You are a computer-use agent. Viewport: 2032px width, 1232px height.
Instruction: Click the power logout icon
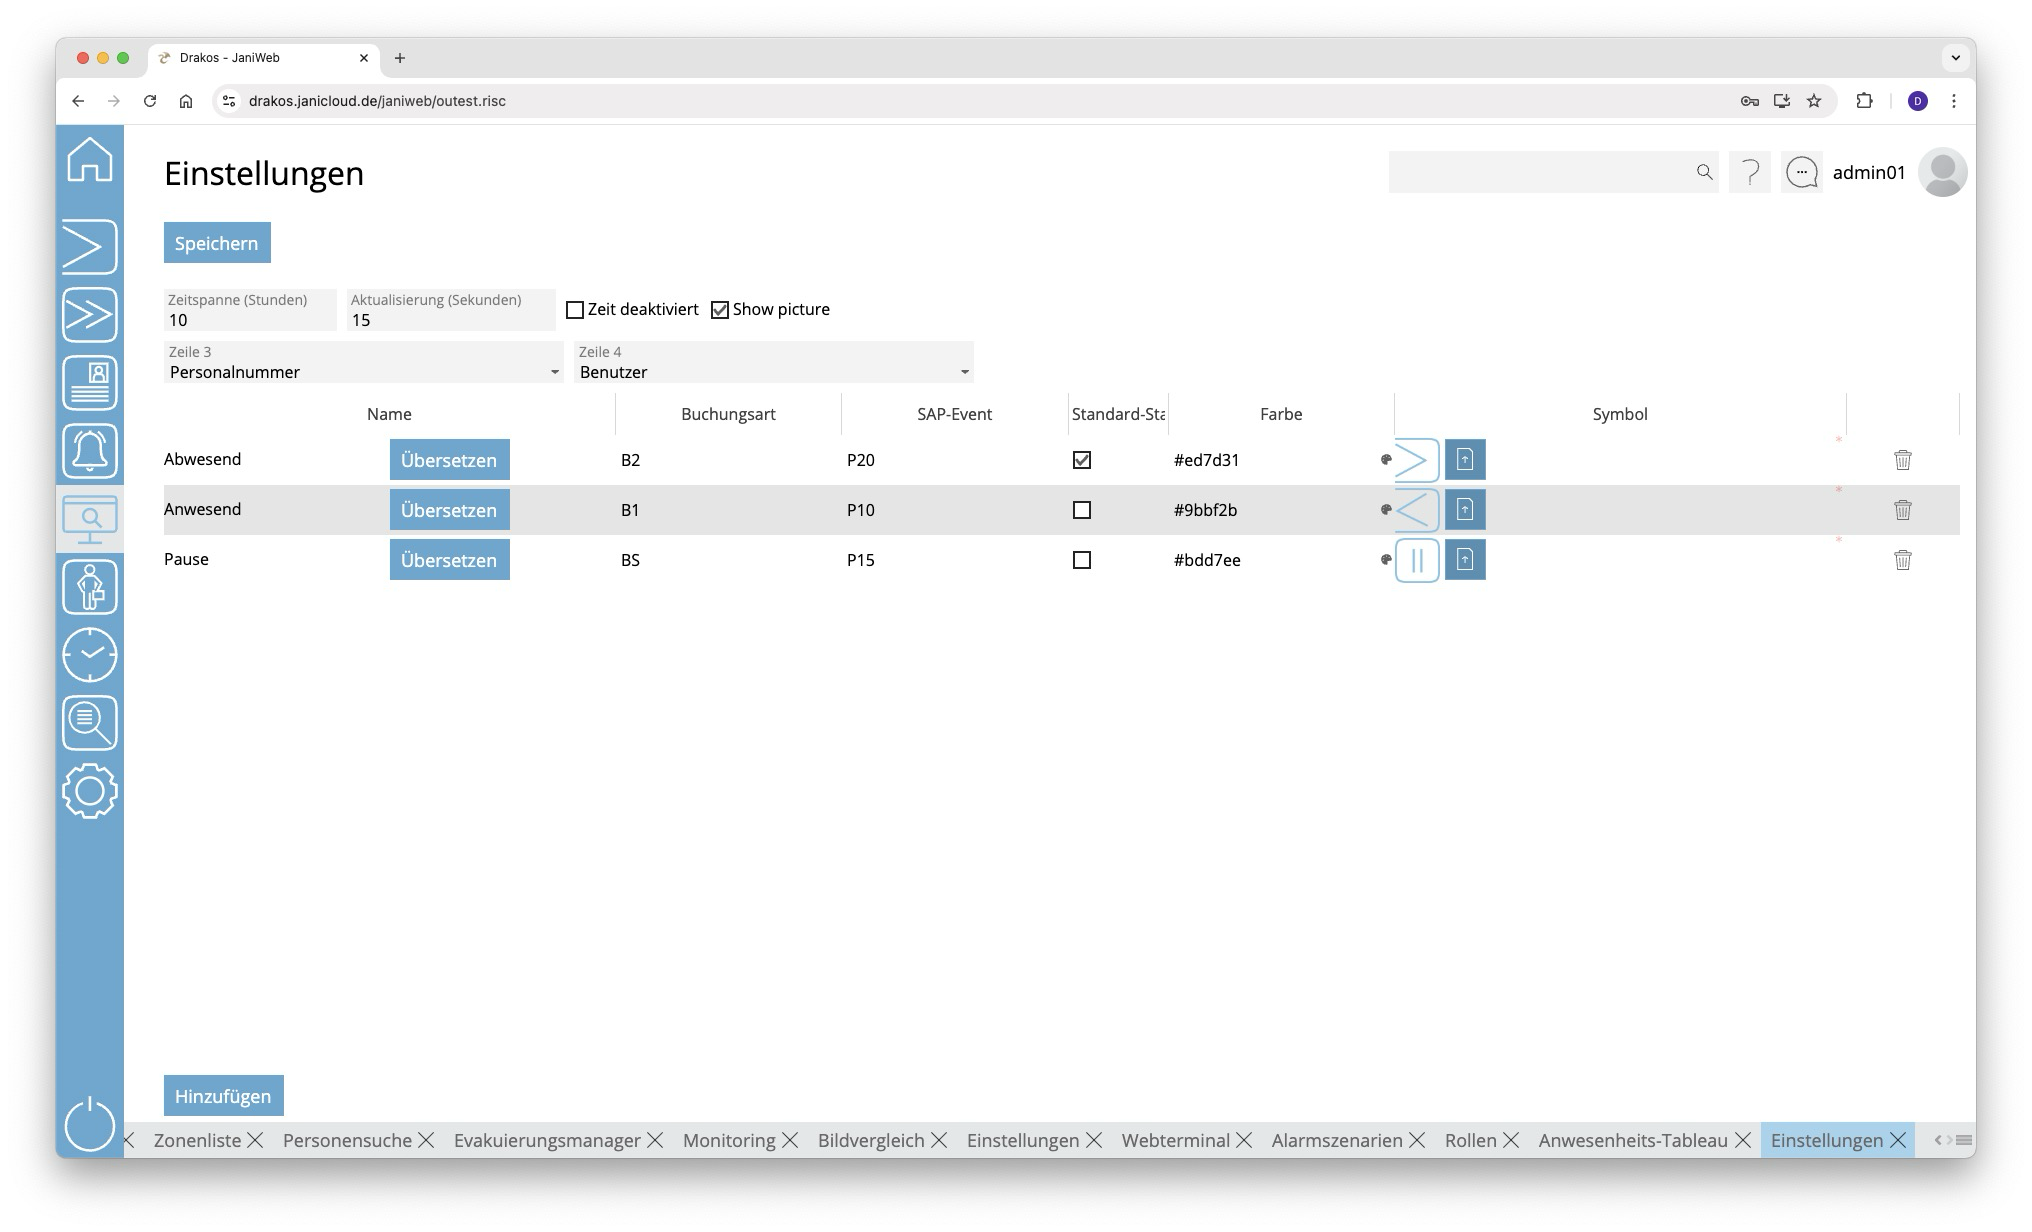click(90, 1124)
